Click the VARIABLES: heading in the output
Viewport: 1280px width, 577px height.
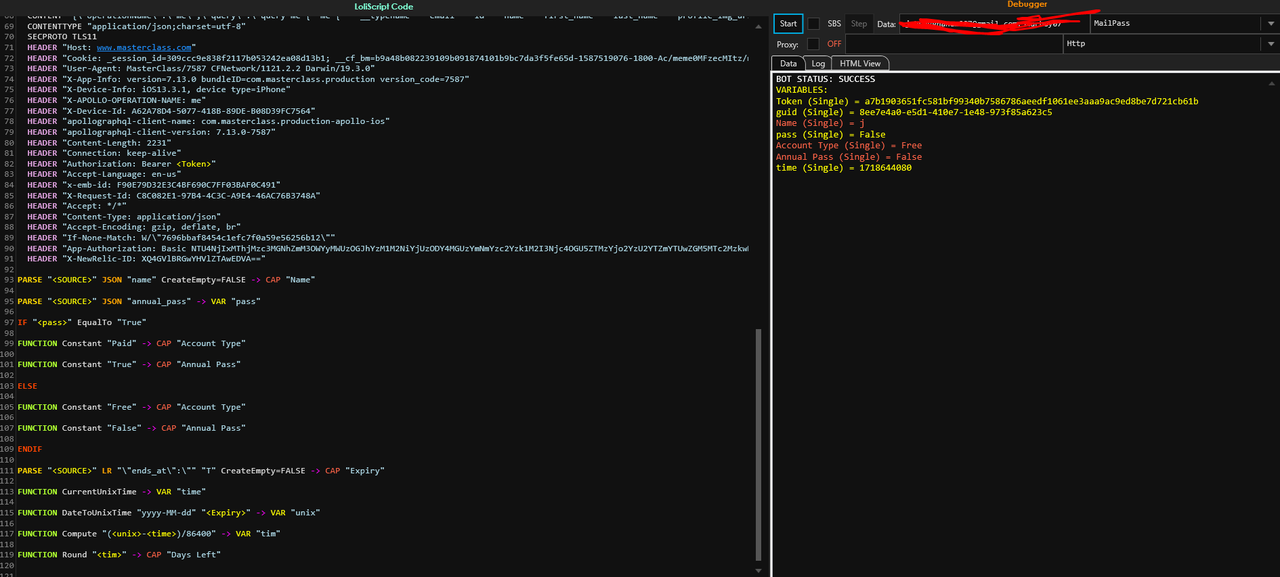(802, 90)
